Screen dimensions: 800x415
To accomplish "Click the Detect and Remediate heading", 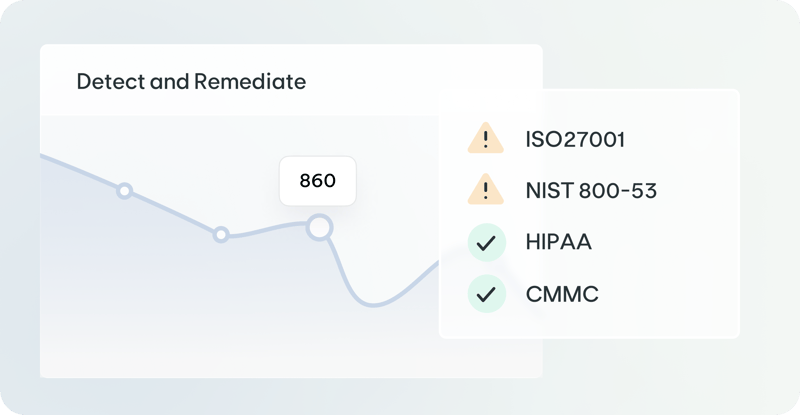I will (191, 82).
